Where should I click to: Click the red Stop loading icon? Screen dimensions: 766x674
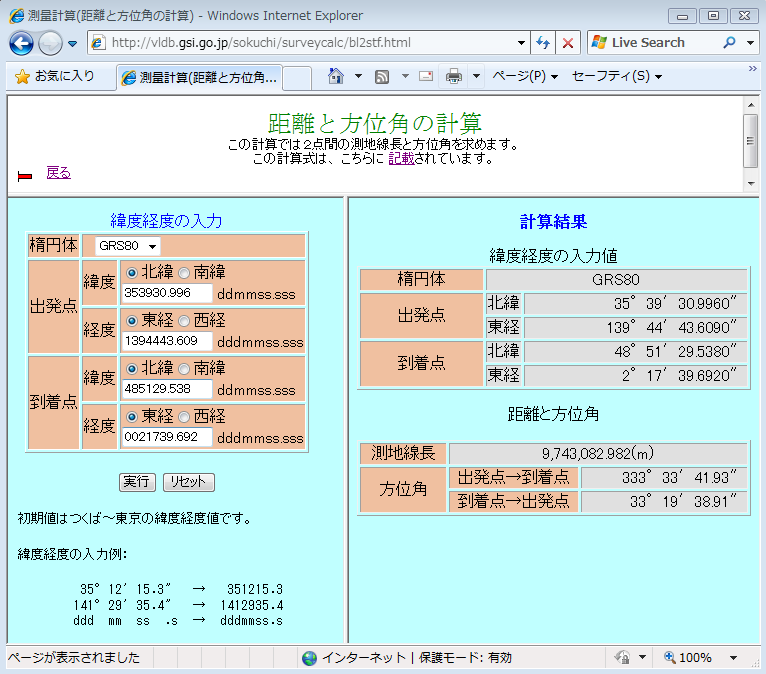click(568, 43)
